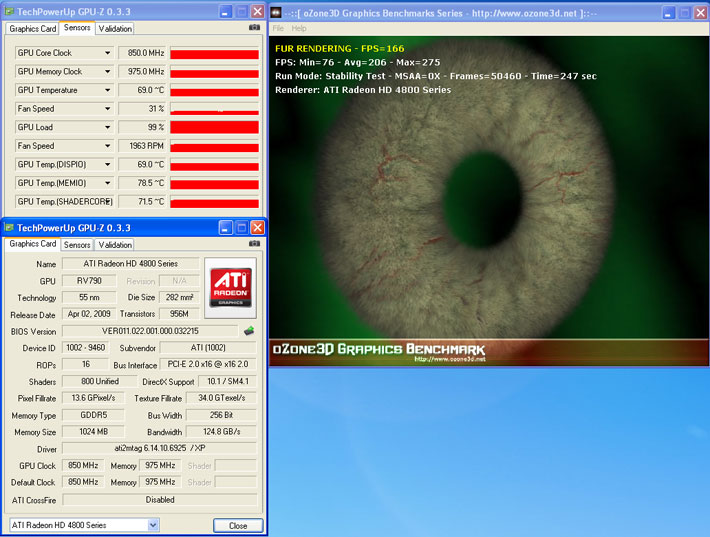Click the 78.5 °C MEMIO temperature value
The height and width of the screenshot is (537, 710).
(x=142, y=183)
